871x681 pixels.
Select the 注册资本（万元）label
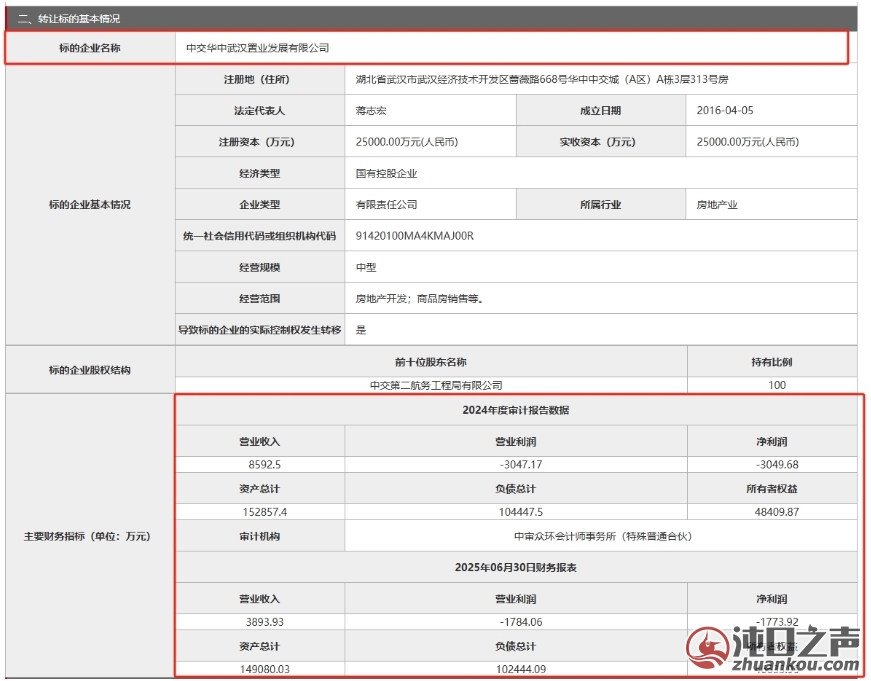[x=257, y=142]
